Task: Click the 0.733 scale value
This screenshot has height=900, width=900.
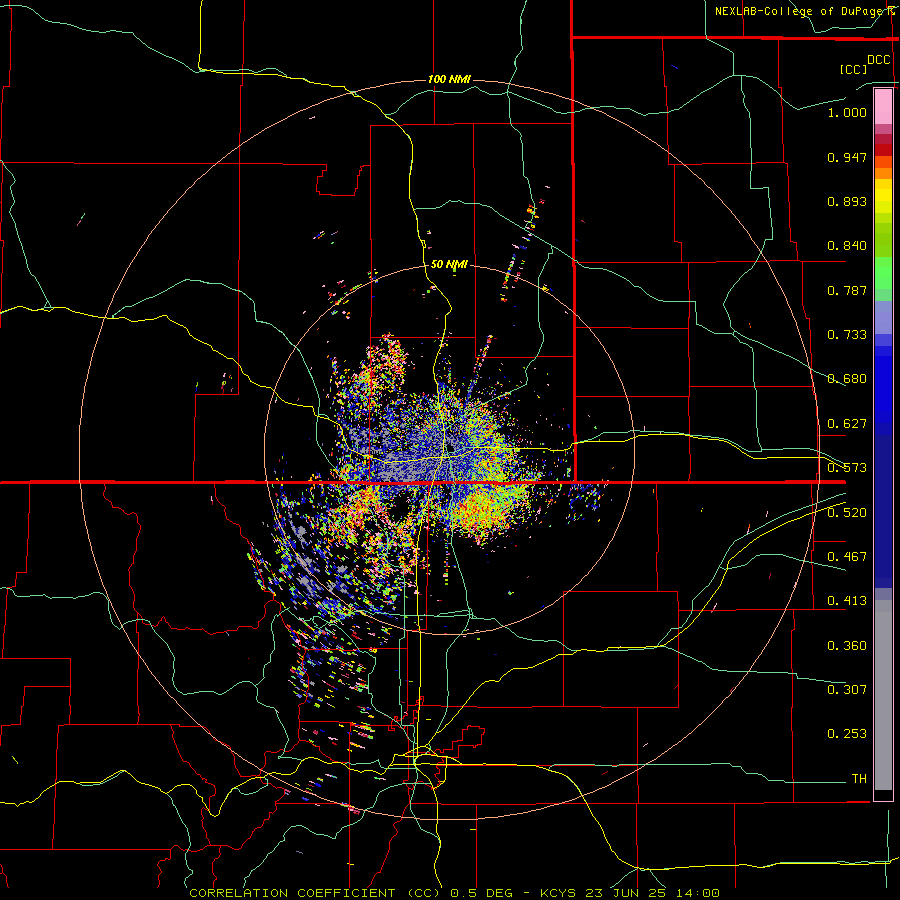Action: click(847, 335)
